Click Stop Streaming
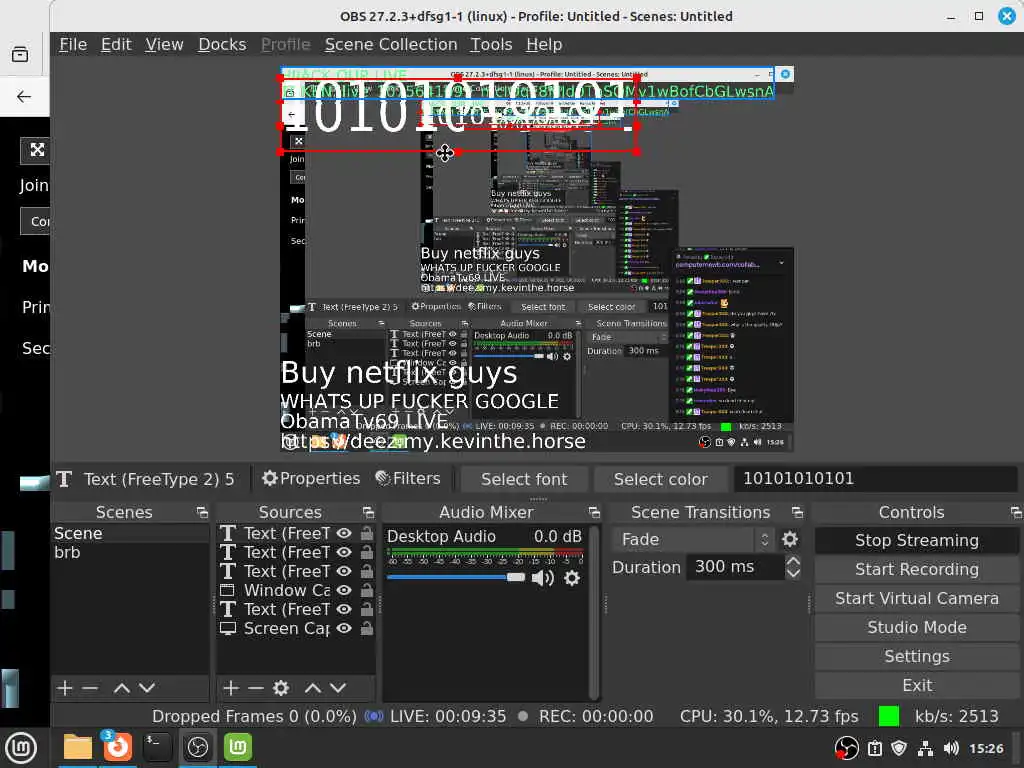This screenshot has width=1024, height=768. point(917,540)
